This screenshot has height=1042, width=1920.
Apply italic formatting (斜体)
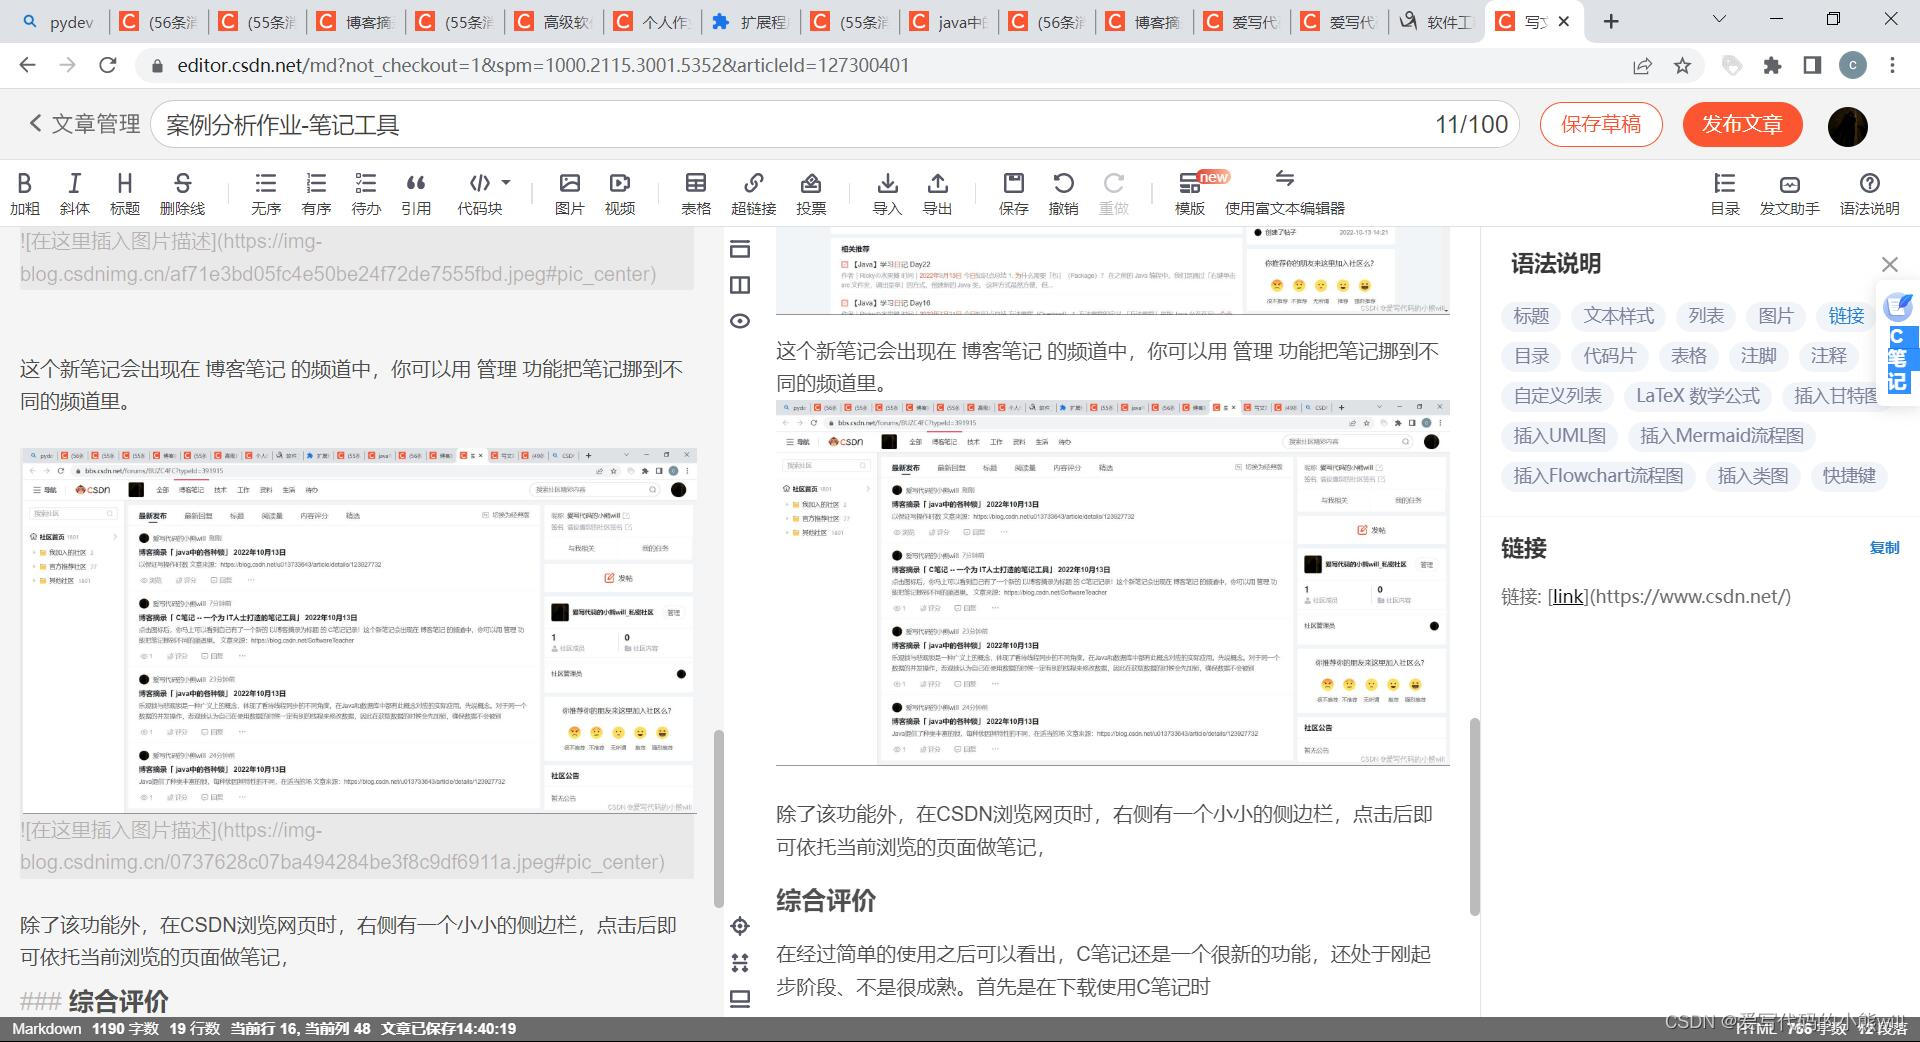74,193
